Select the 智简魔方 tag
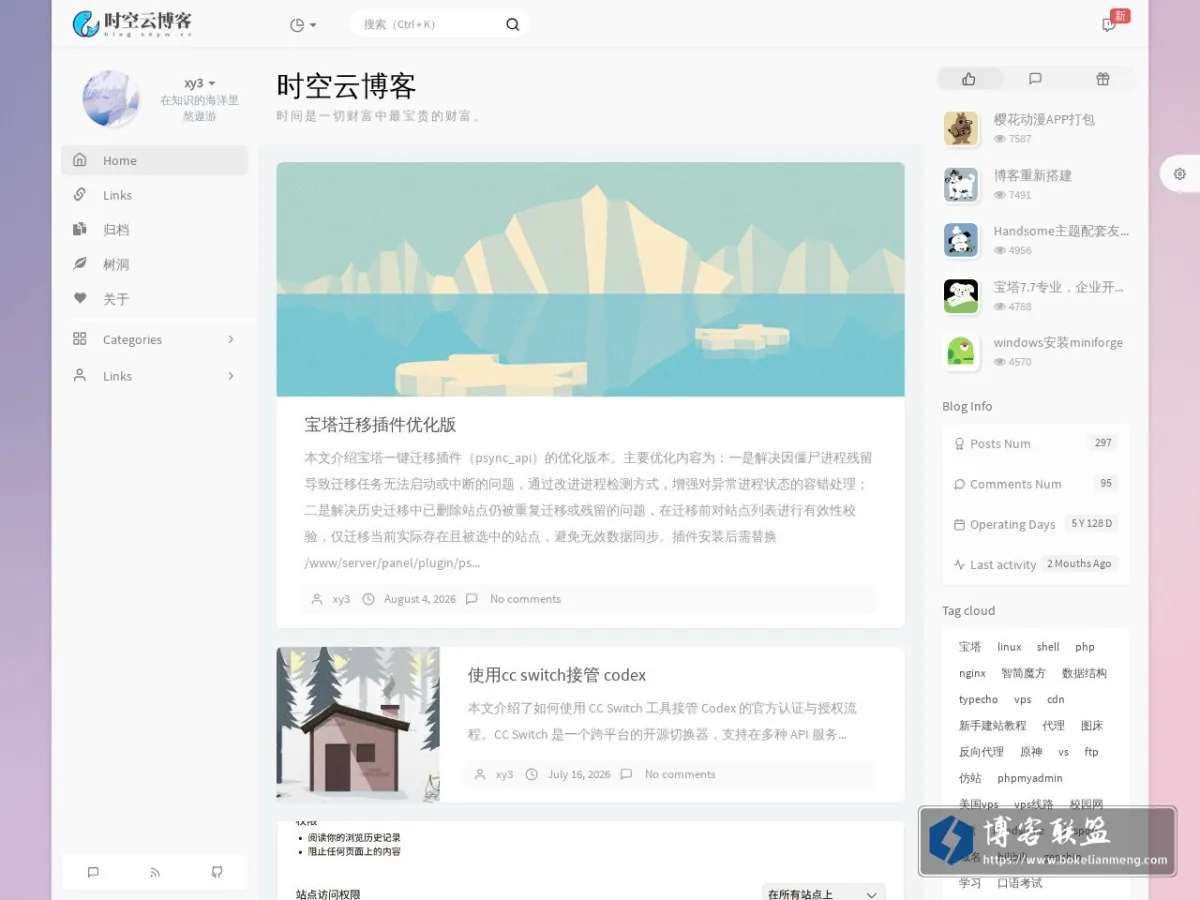Screen dimensions: 1200x900 pos(1023,673)
